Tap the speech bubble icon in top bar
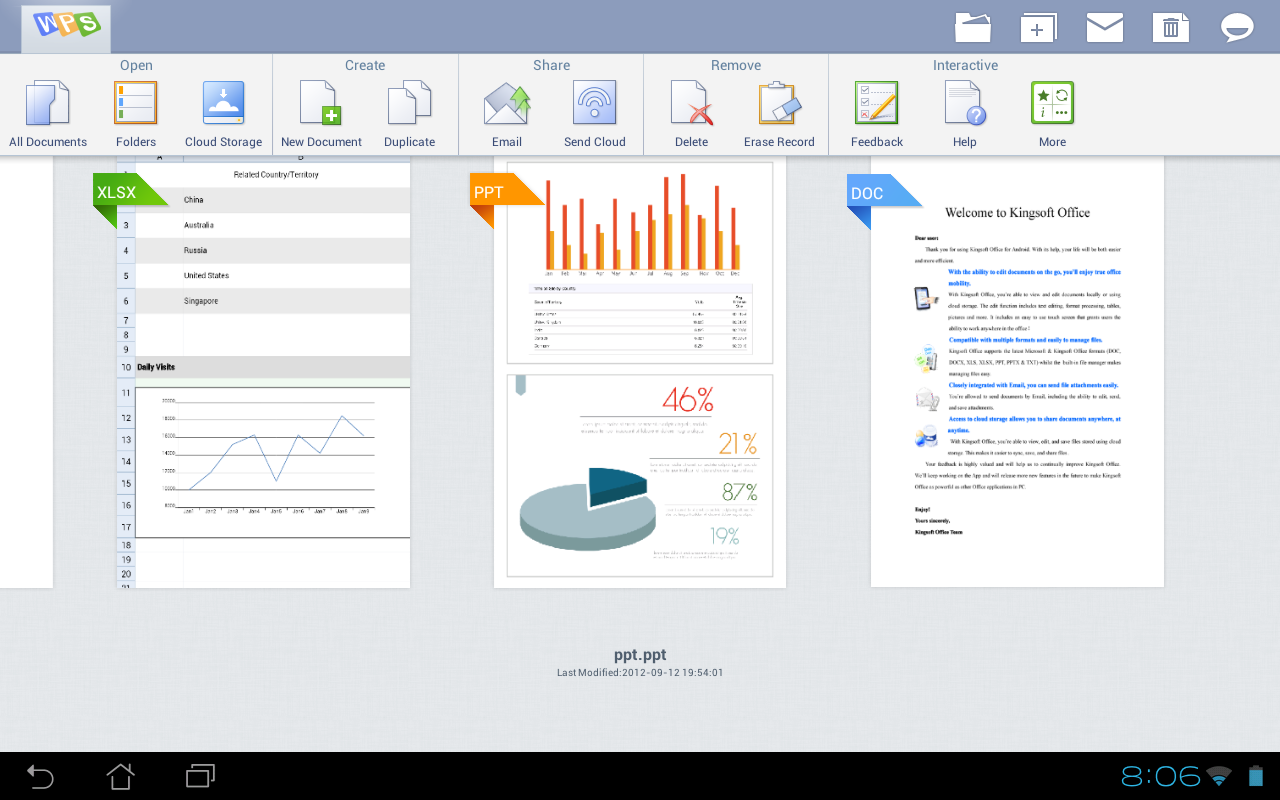This screenshot has height=800, width=1280. (1237, 27)
